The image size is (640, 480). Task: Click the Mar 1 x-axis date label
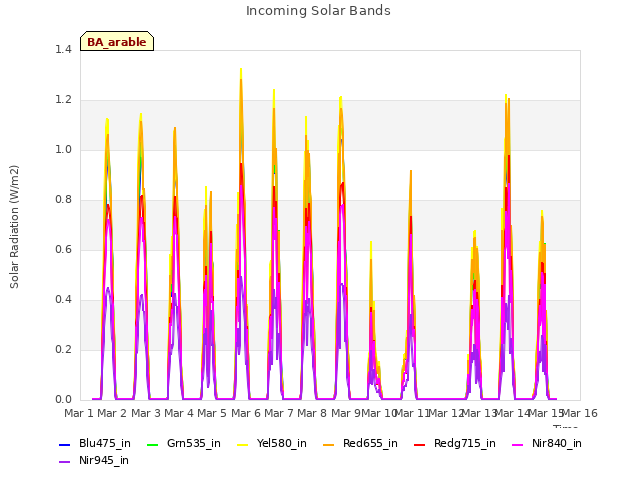point(79,413)
